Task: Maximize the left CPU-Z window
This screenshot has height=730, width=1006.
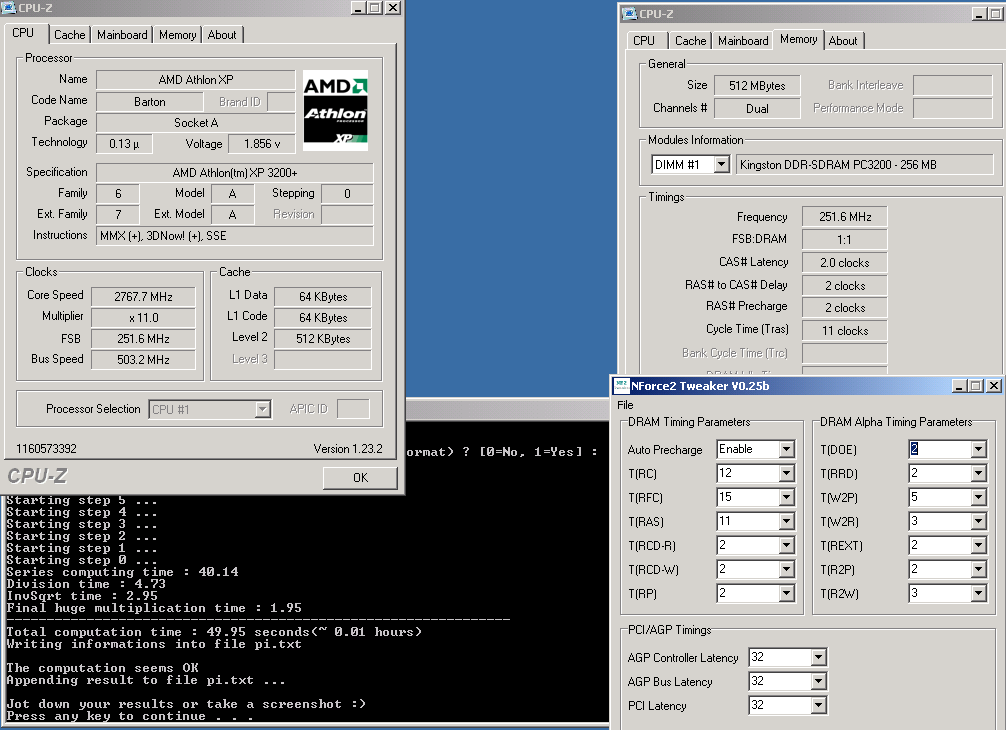Action: 375,8
